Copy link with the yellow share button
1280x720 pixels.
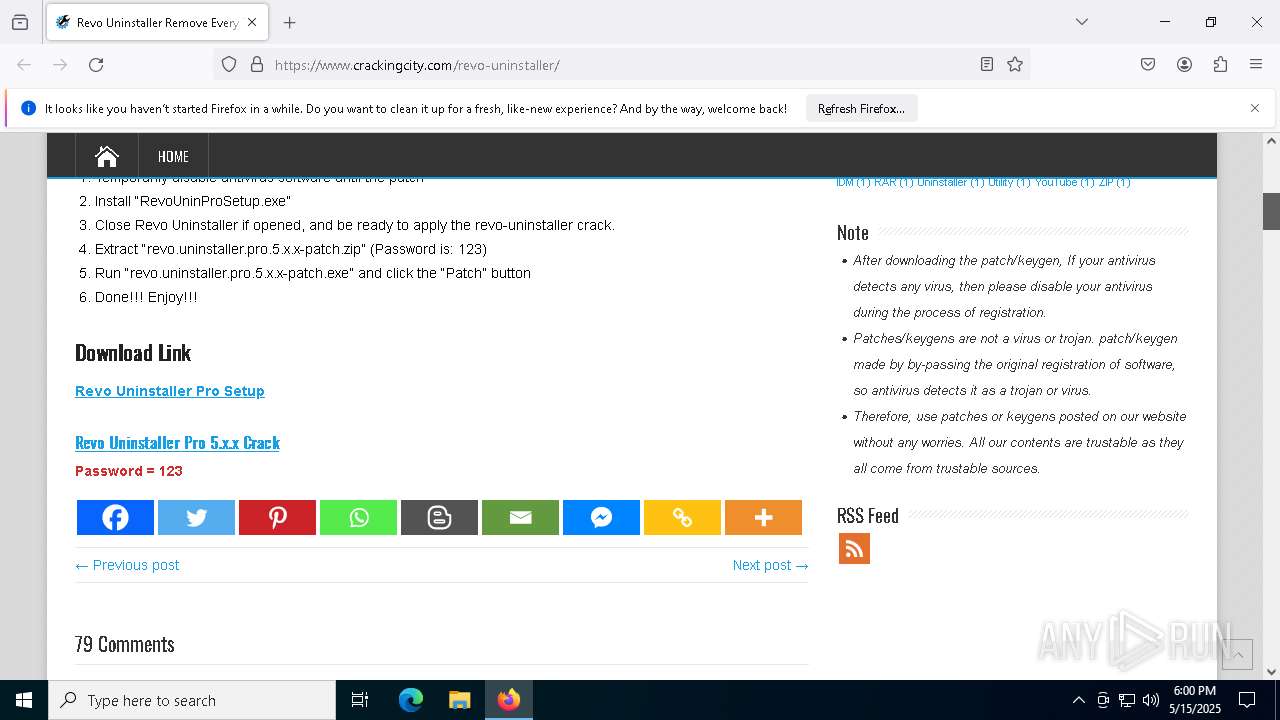pos(682,517)
